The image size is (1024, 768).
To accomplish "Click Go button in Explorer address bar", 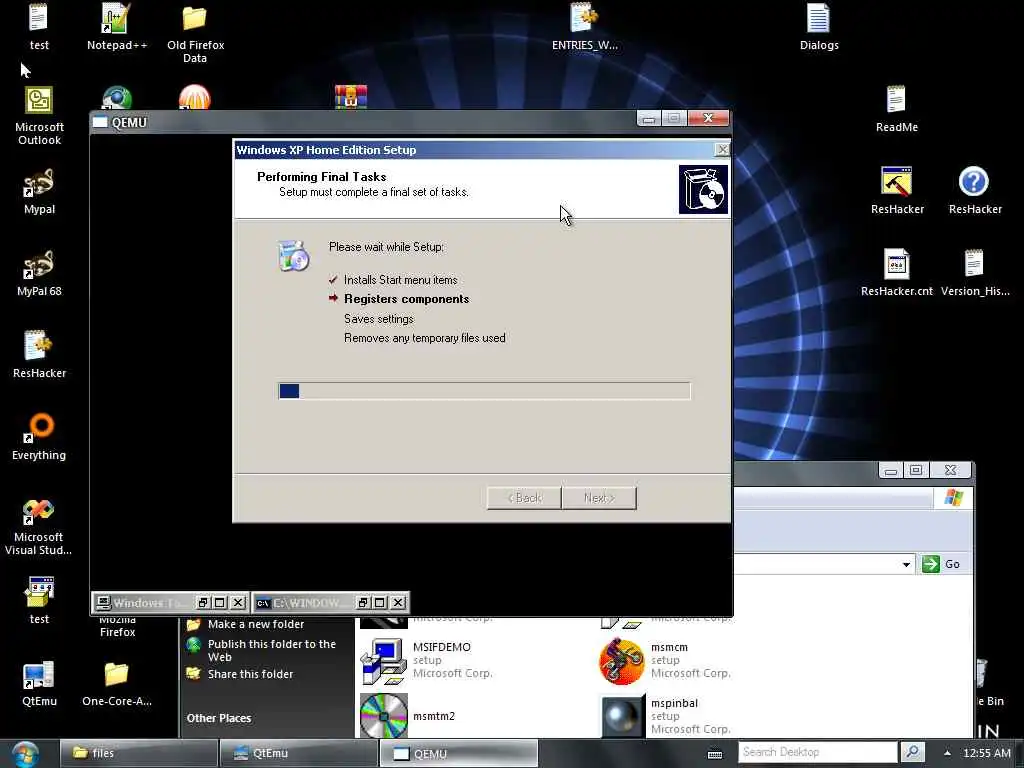I will 941,564.
